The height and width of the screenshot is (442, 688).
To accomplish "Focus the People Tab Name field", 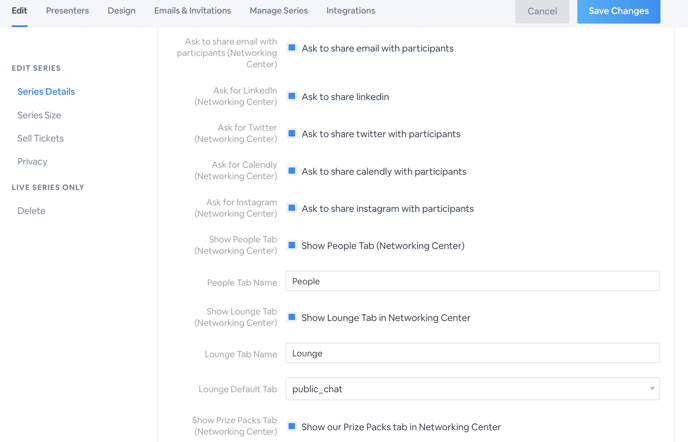I will (x=473, y=281).
